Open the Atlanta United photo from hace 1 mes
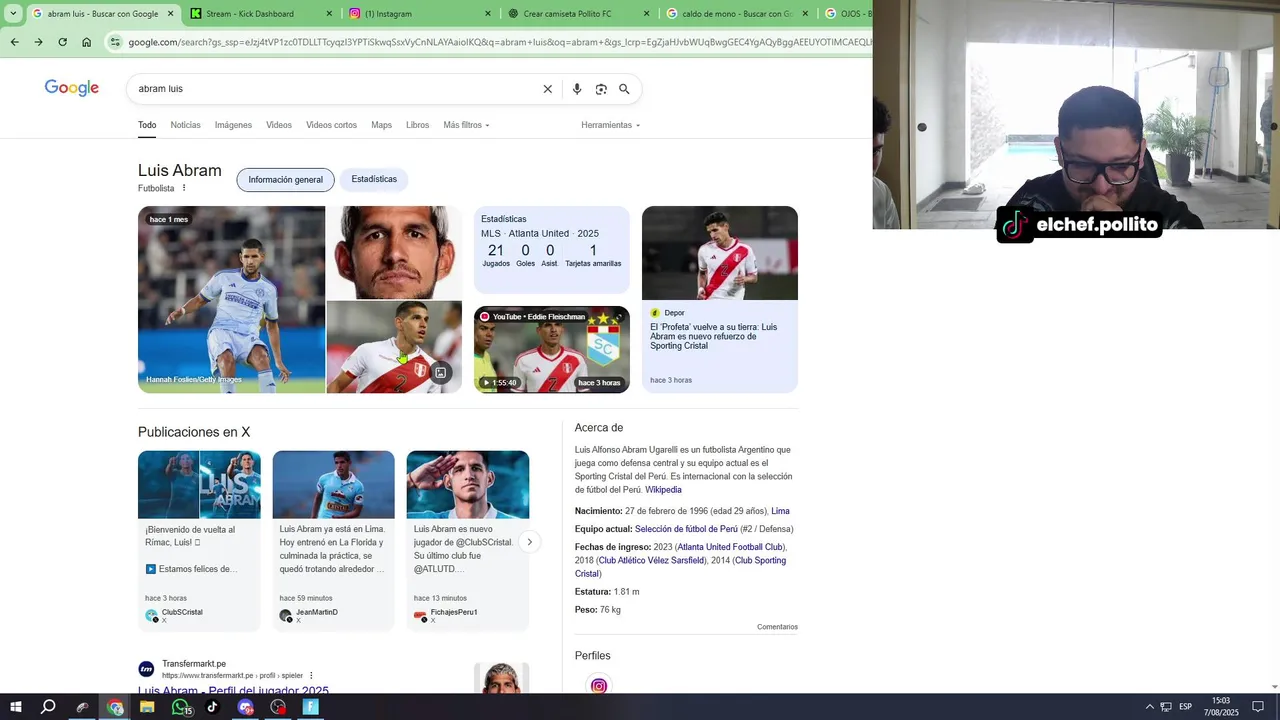The image size is (1280, 720). coord(231,299)
